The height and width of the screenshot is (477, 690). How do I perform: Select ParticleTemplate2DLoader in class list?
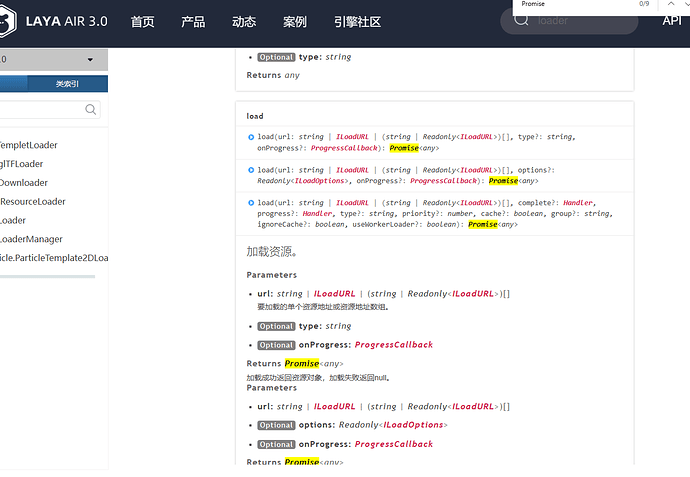click(x=54, y=258)
